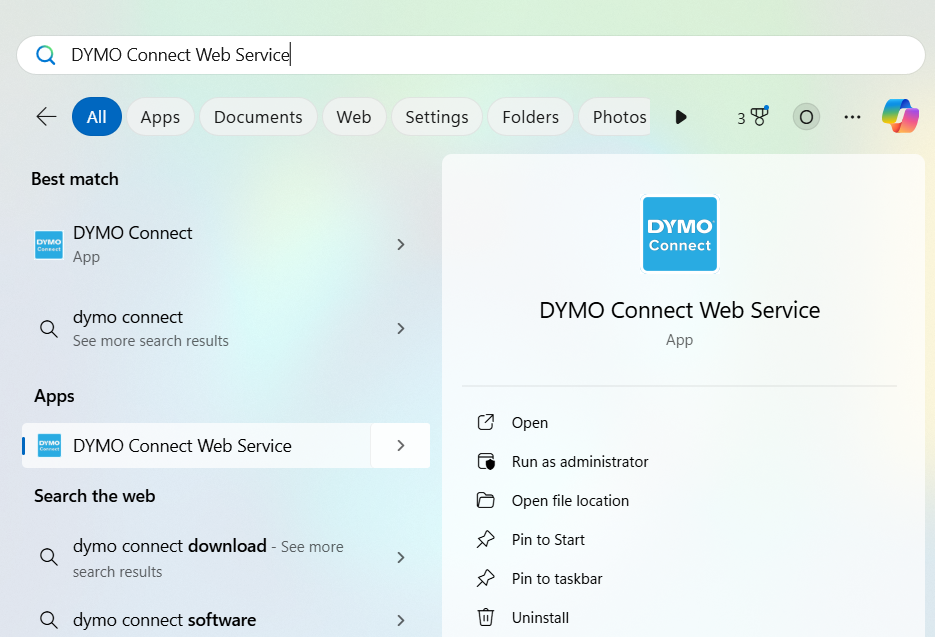This screenshot has height=637, width=935.
Task: Select Pin to taskbar
Action: pyautogui.click(x=557, y=579)
